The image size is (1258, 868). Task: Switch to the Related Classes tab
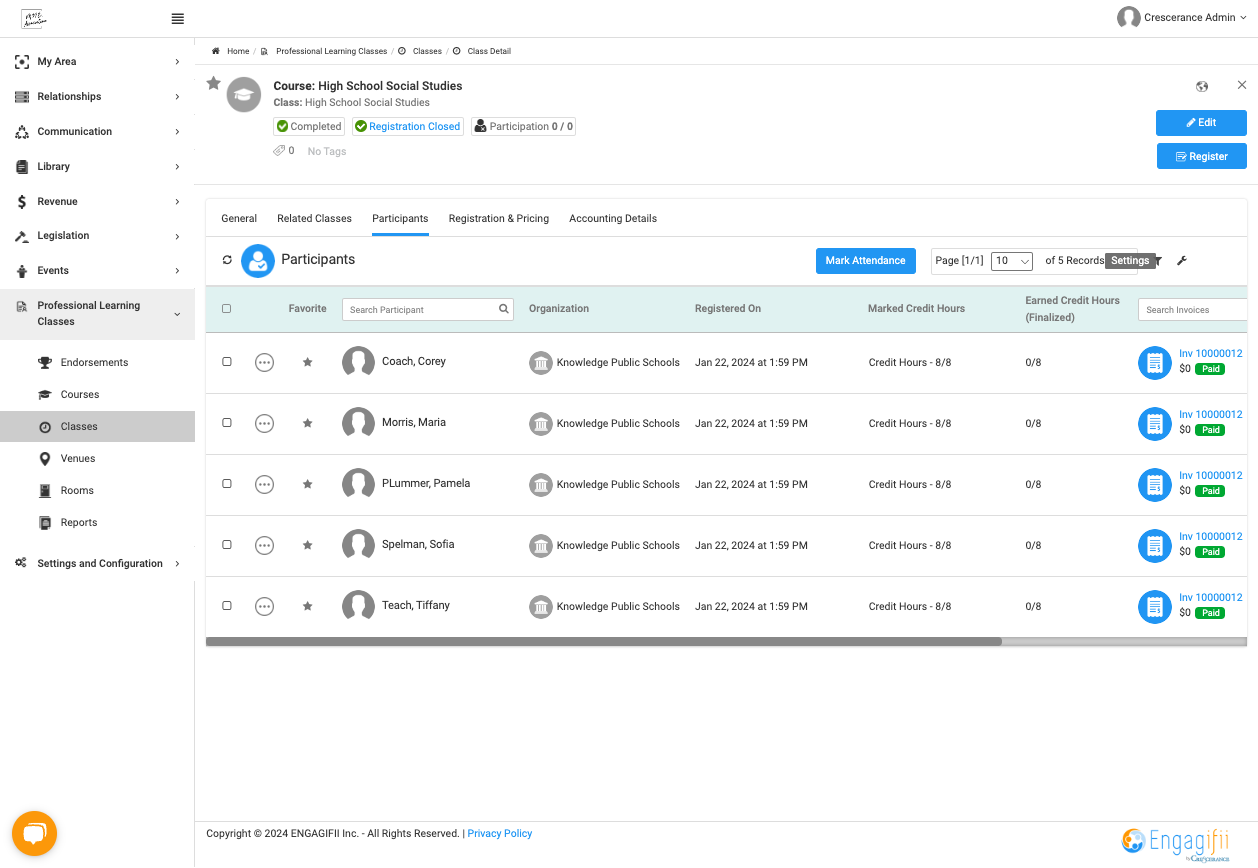point(314,219)
